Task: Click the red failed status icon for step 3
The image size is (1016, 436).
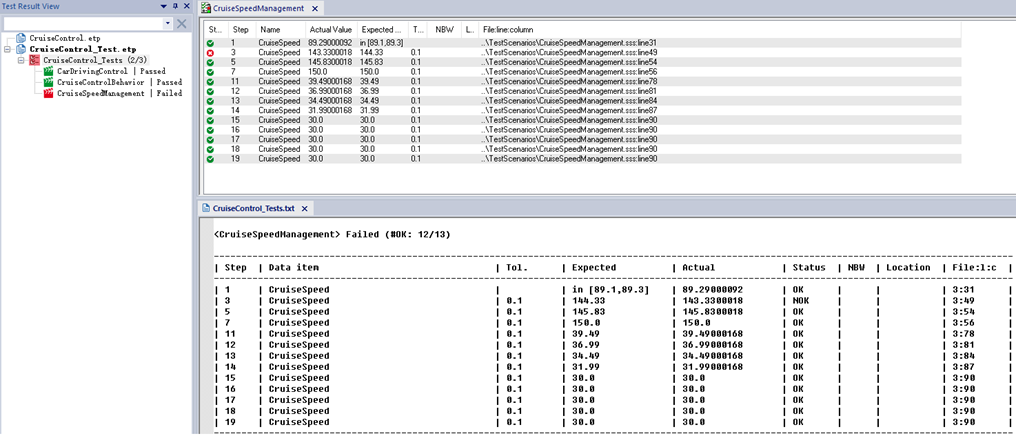Action: point(211,52)
